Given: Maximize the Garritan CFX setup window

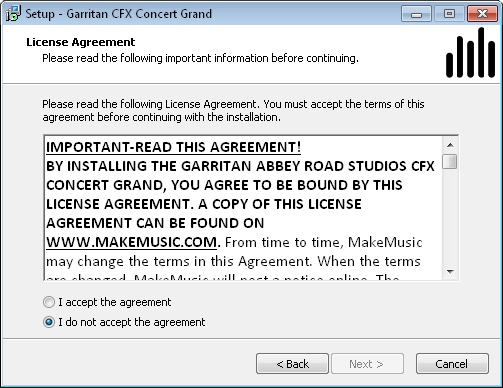Looking at the screenshot, I should (x=449, y=14).
